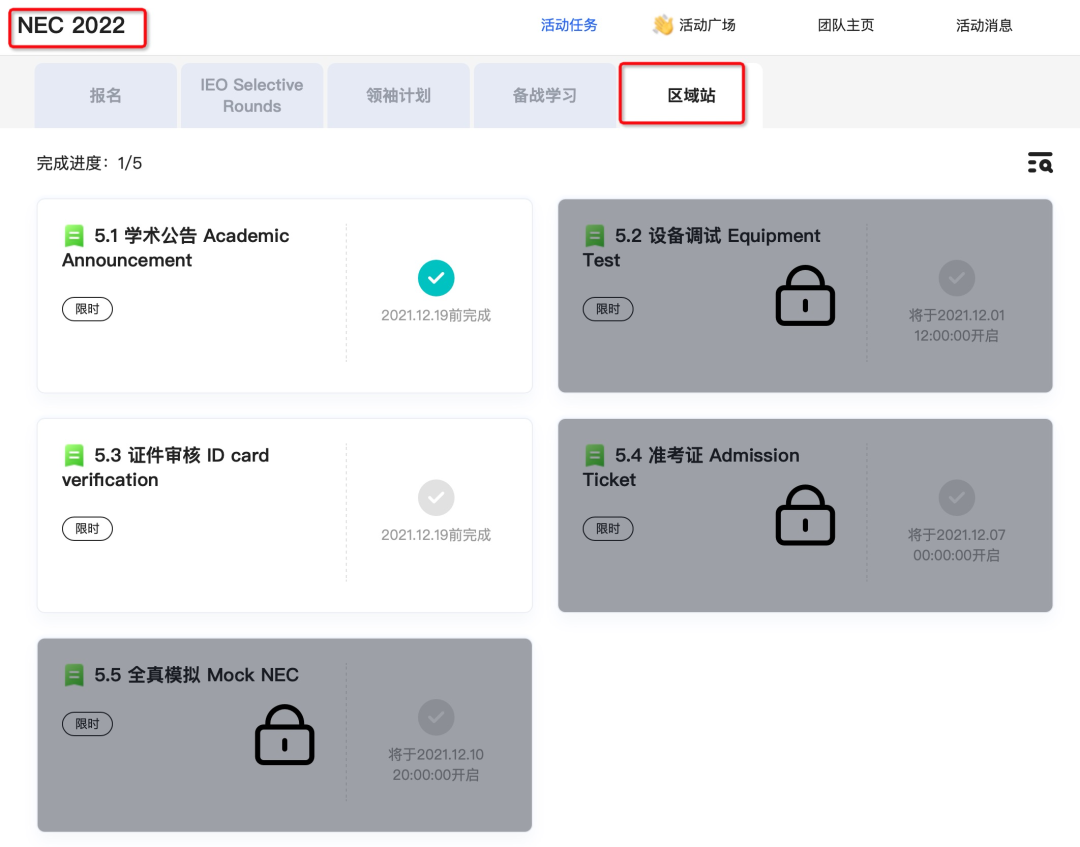Click the 限时 tag on 5.3 card
This screenshot has height=847, width=1080.
[x=87, y=529]
